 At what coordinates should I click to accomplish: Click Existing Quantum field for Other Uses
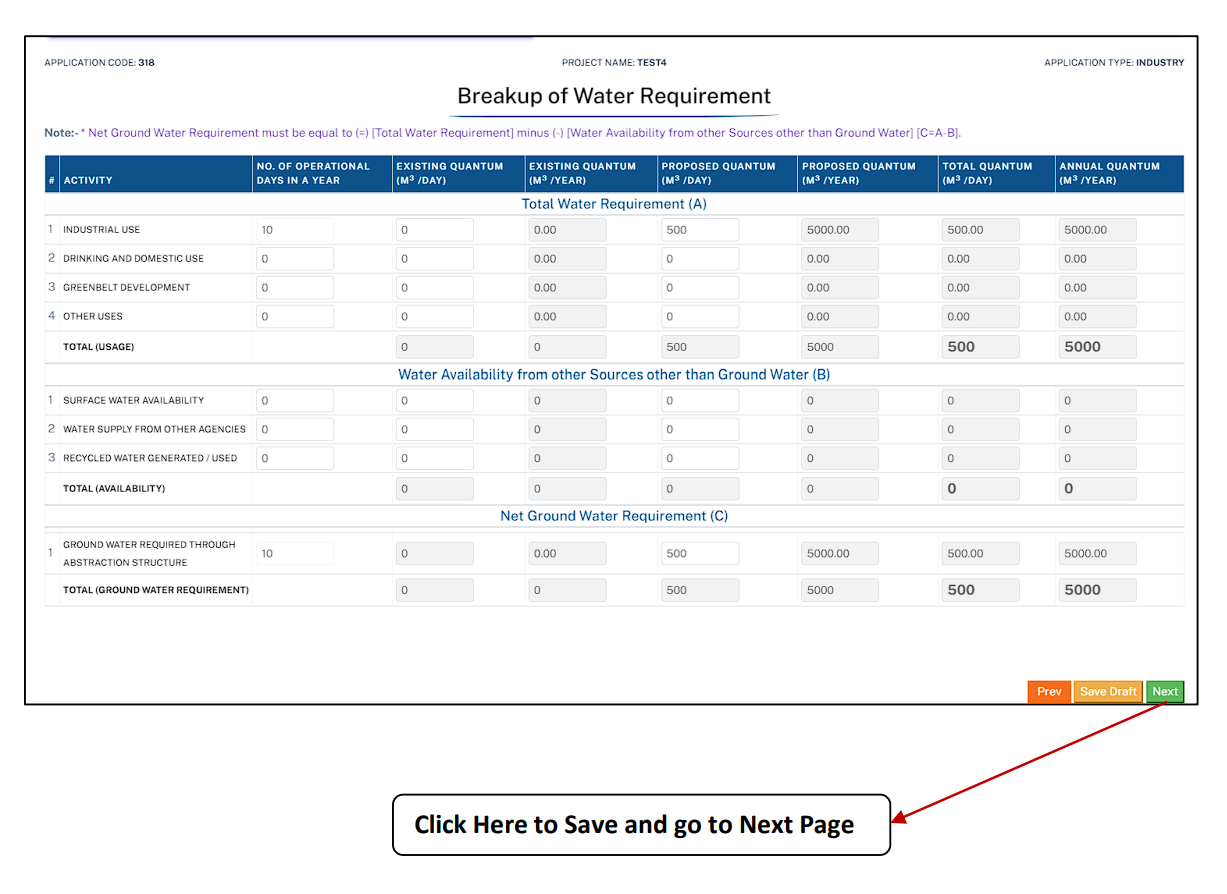[x=434, y=316]
